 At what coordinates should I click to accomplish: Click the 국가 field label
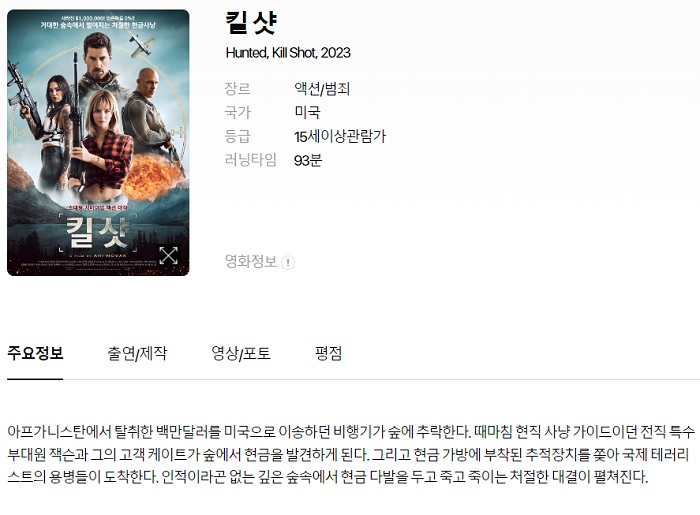[238, 112]
